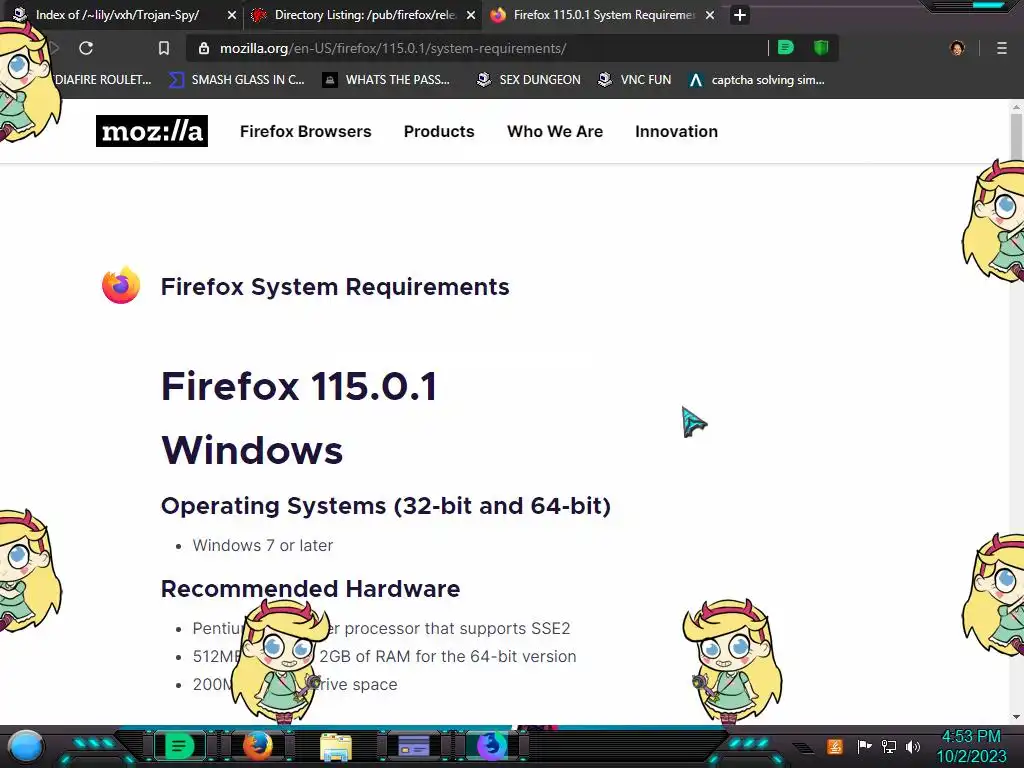Image resolution: width=1024 pixels, height=768 pixels.
Task: Open the VNC FUN bookmark
Action: [635, 80]
